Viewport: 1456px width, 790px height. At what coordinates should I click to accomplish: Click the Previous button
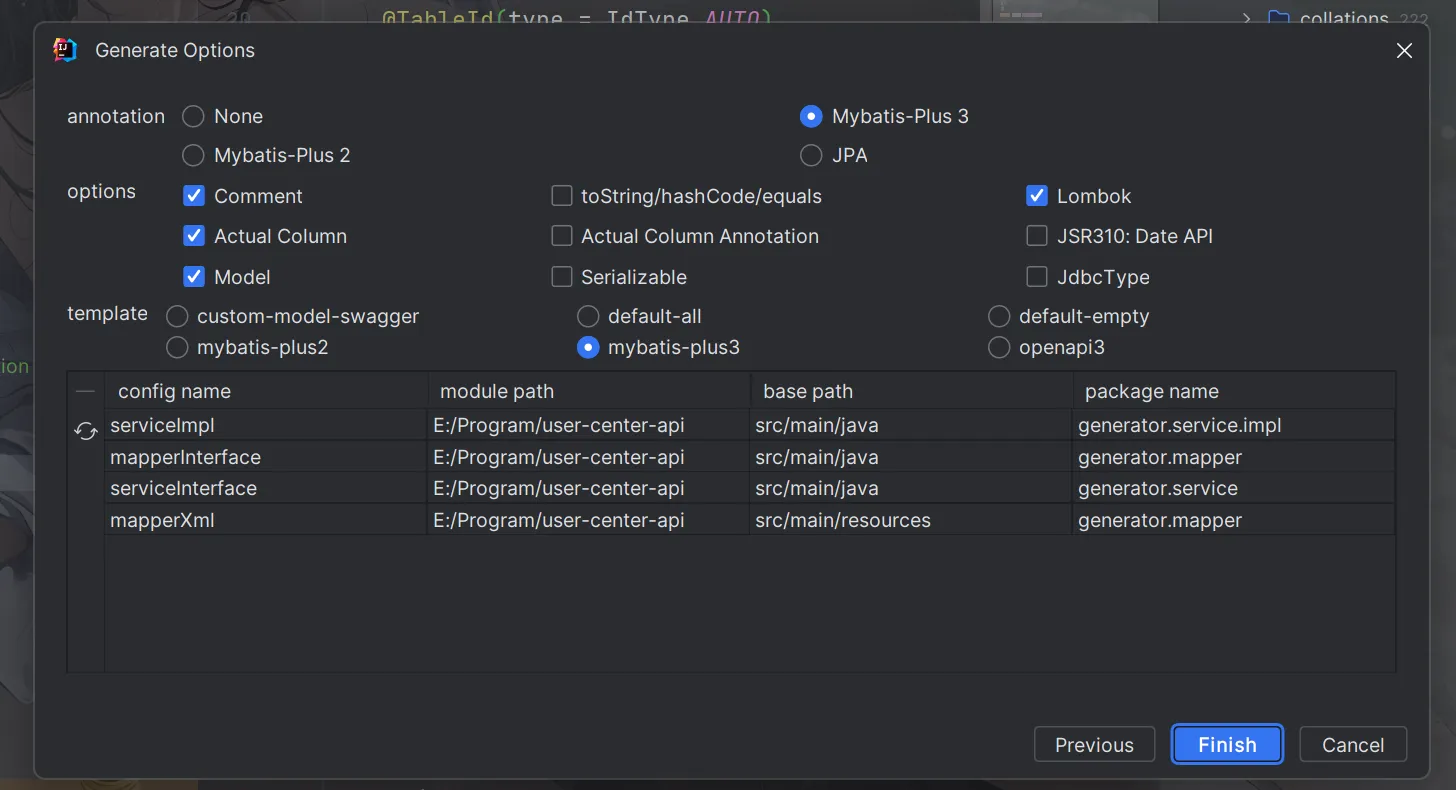pyautogui.click(x=1094, y=745)
